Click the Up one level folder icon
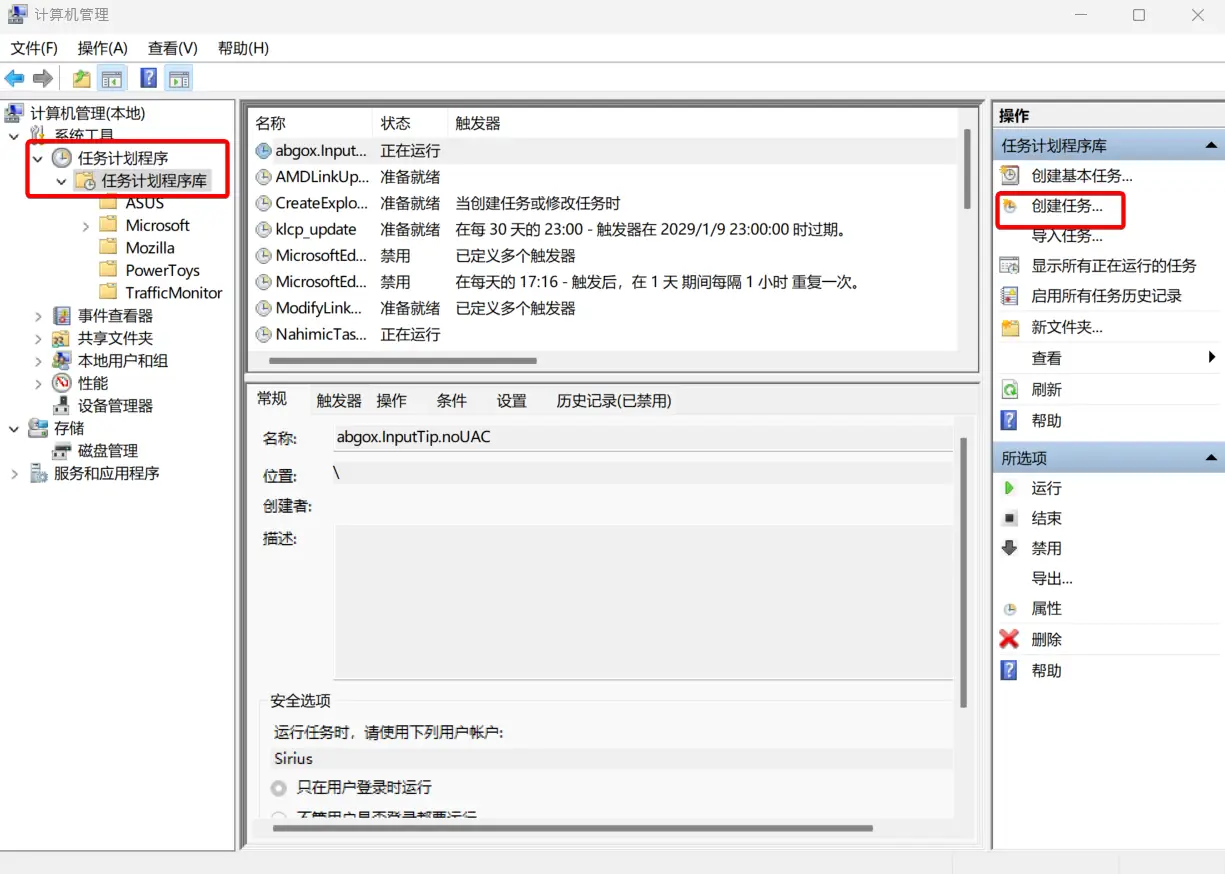The height and width of the screenshot is (874, 1225). pos(82,78)
